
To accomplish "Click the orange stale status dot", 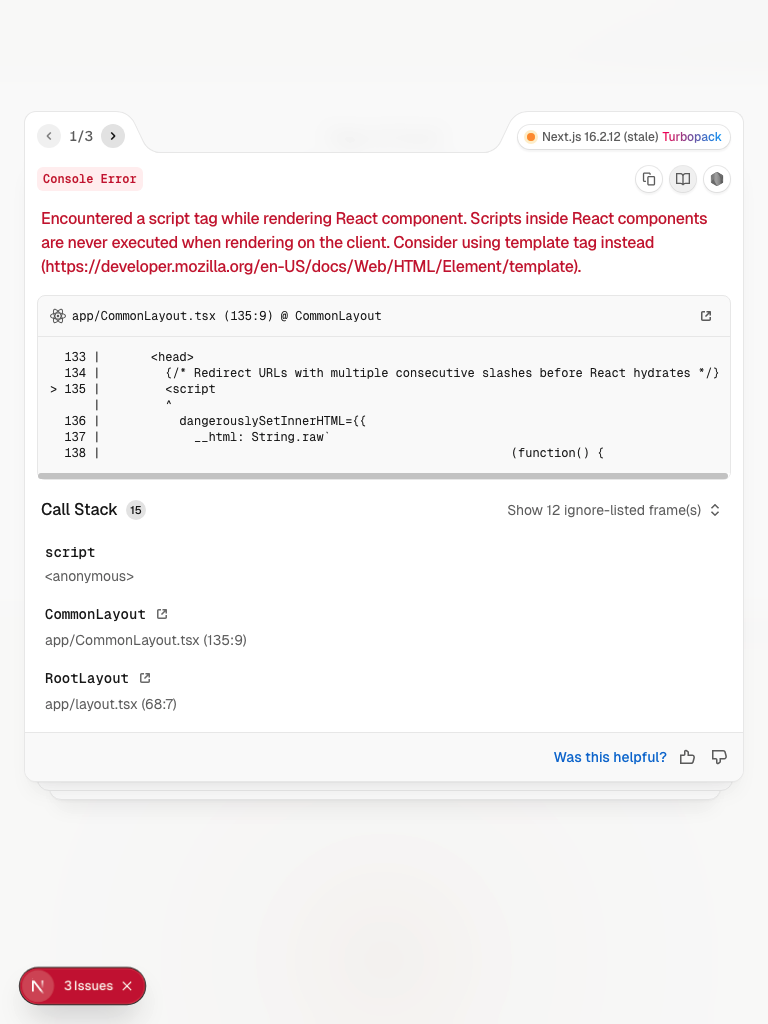I will pyautogui.click(x=531, y=137).
